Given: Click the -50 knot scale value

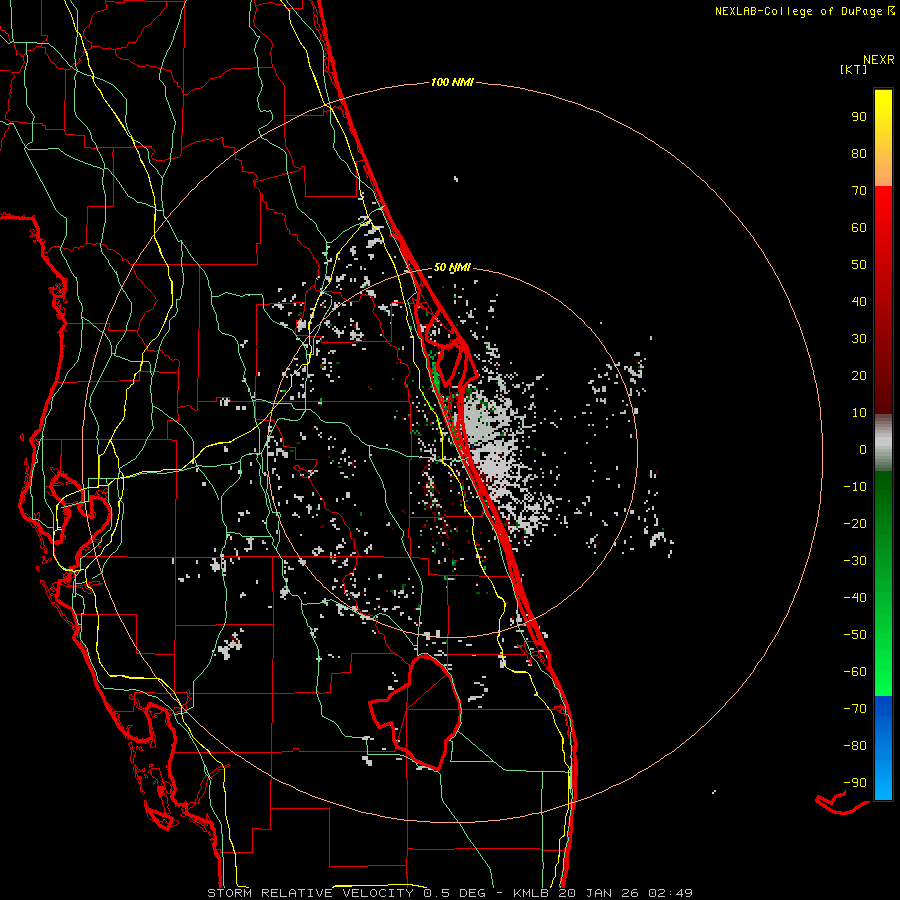Looking at the screenshot, I should click(855, 635).
